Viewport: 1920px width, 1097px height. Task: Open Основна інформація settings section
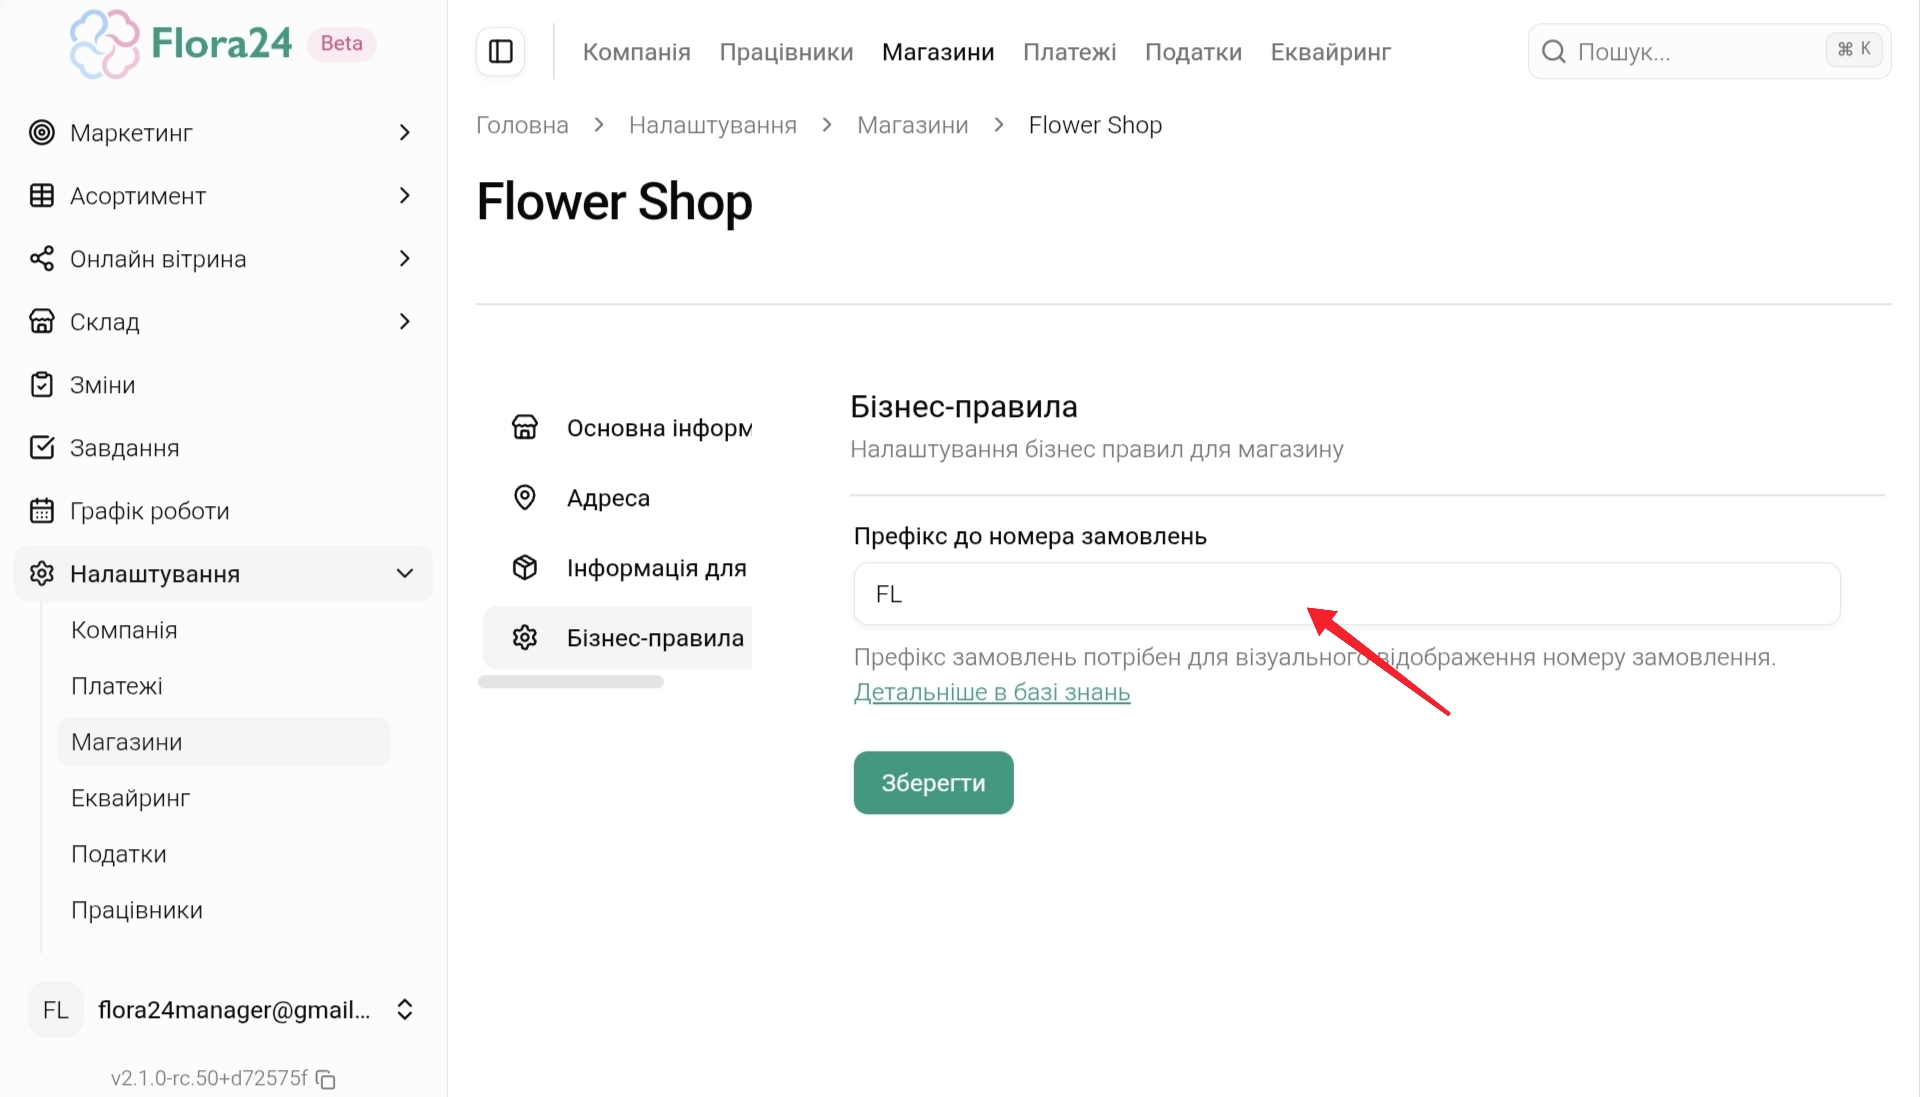(x=658, y=428)
